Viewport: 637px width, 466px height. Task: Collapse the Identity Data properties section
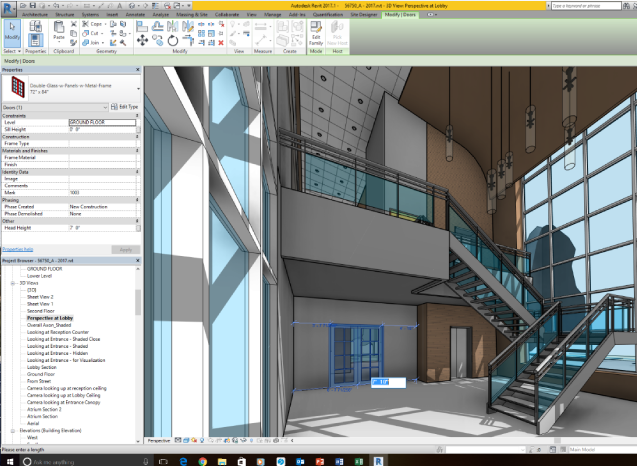(x=137, y=172)
